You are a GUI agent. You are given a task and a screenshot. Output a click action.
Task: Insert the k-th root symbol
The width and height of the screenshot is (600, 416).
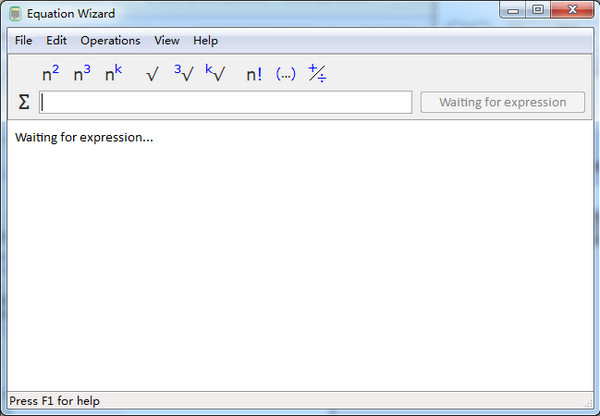pyautogui.click(x=215, y=73)
